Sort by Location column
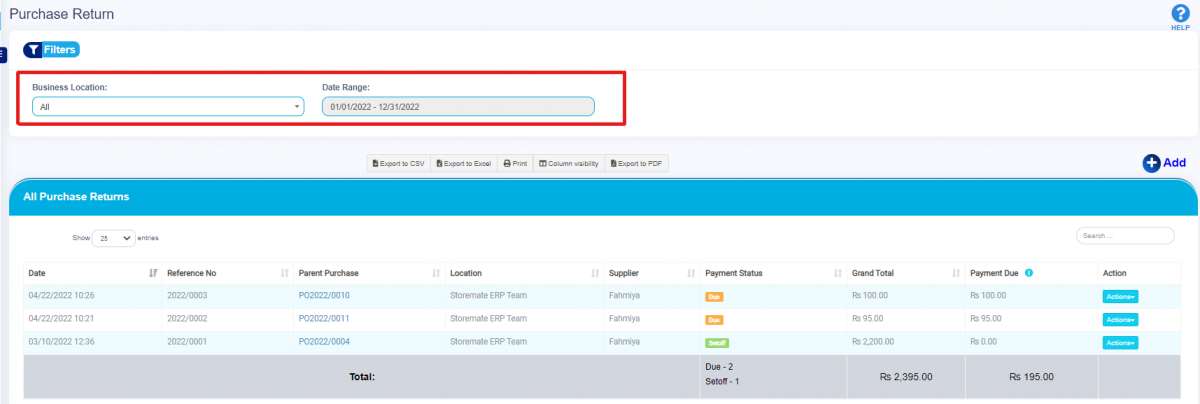Viewport: 1200px width, 404px height. [524, 272]
